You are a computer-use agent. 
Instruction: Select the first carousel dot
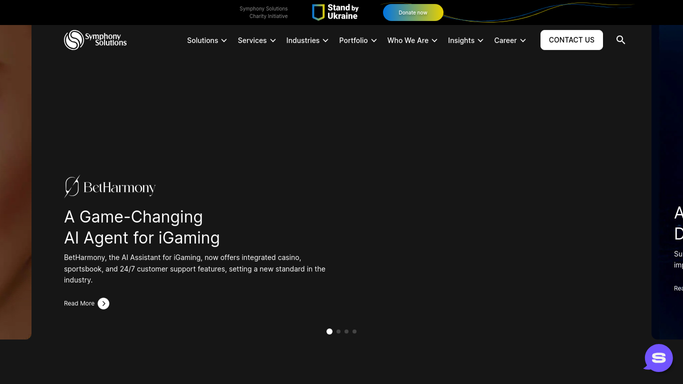(x=329, y=331)
